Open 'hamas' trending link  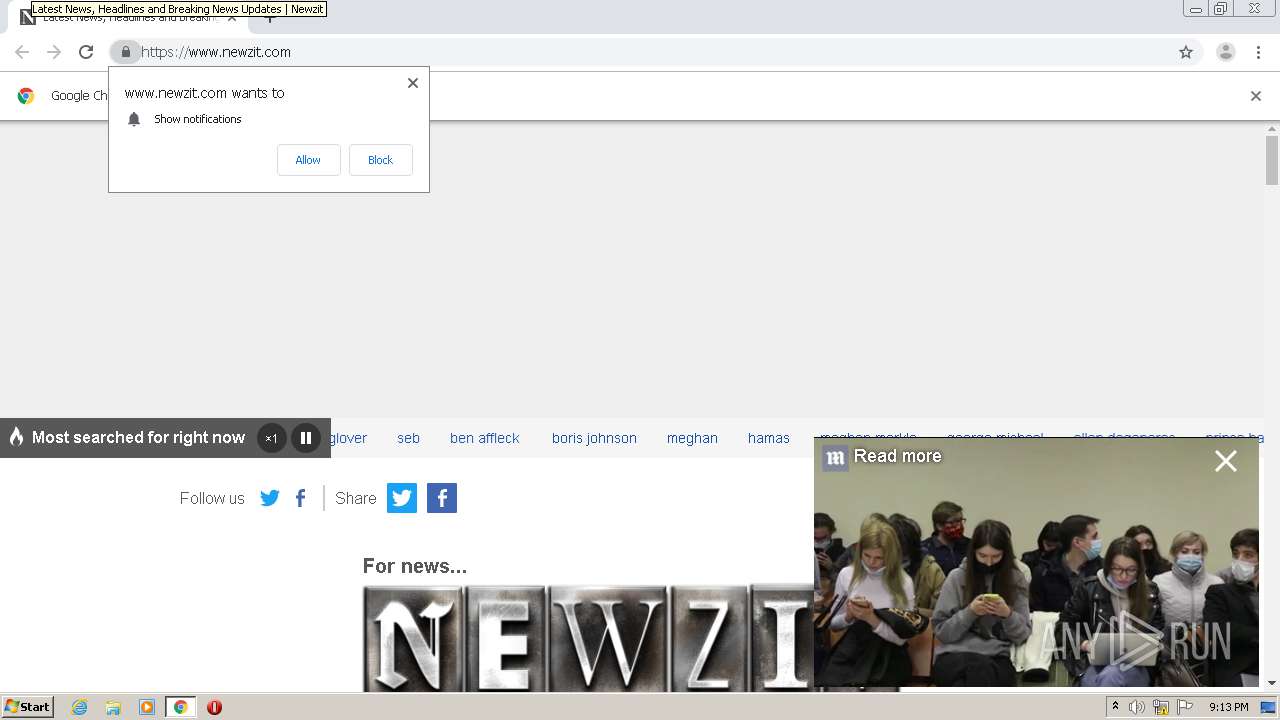click(769, 438)
